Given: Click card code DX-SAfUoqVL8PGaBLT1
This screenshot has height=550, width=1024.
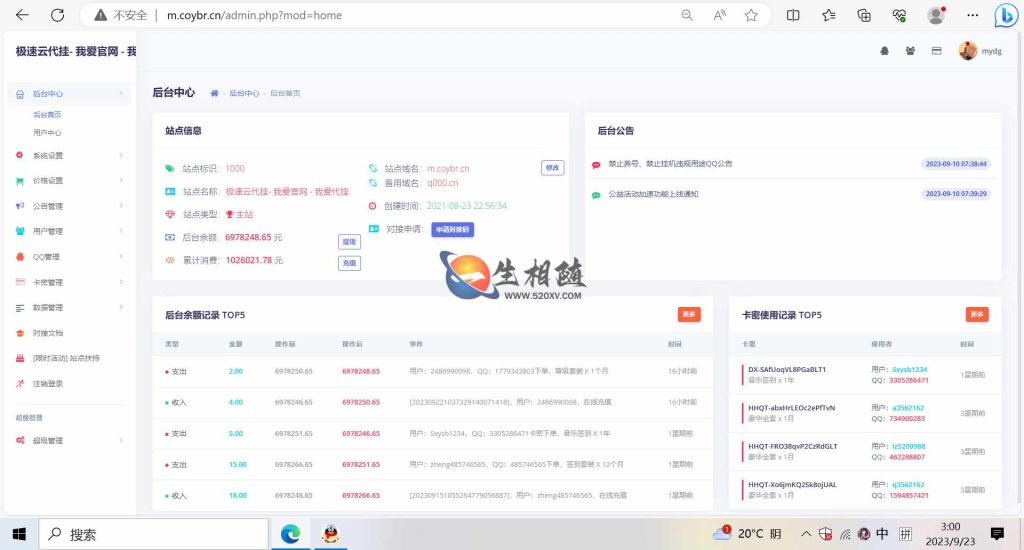Looking at the screenshot, I should pyautogui.click(x=787, y=370).
